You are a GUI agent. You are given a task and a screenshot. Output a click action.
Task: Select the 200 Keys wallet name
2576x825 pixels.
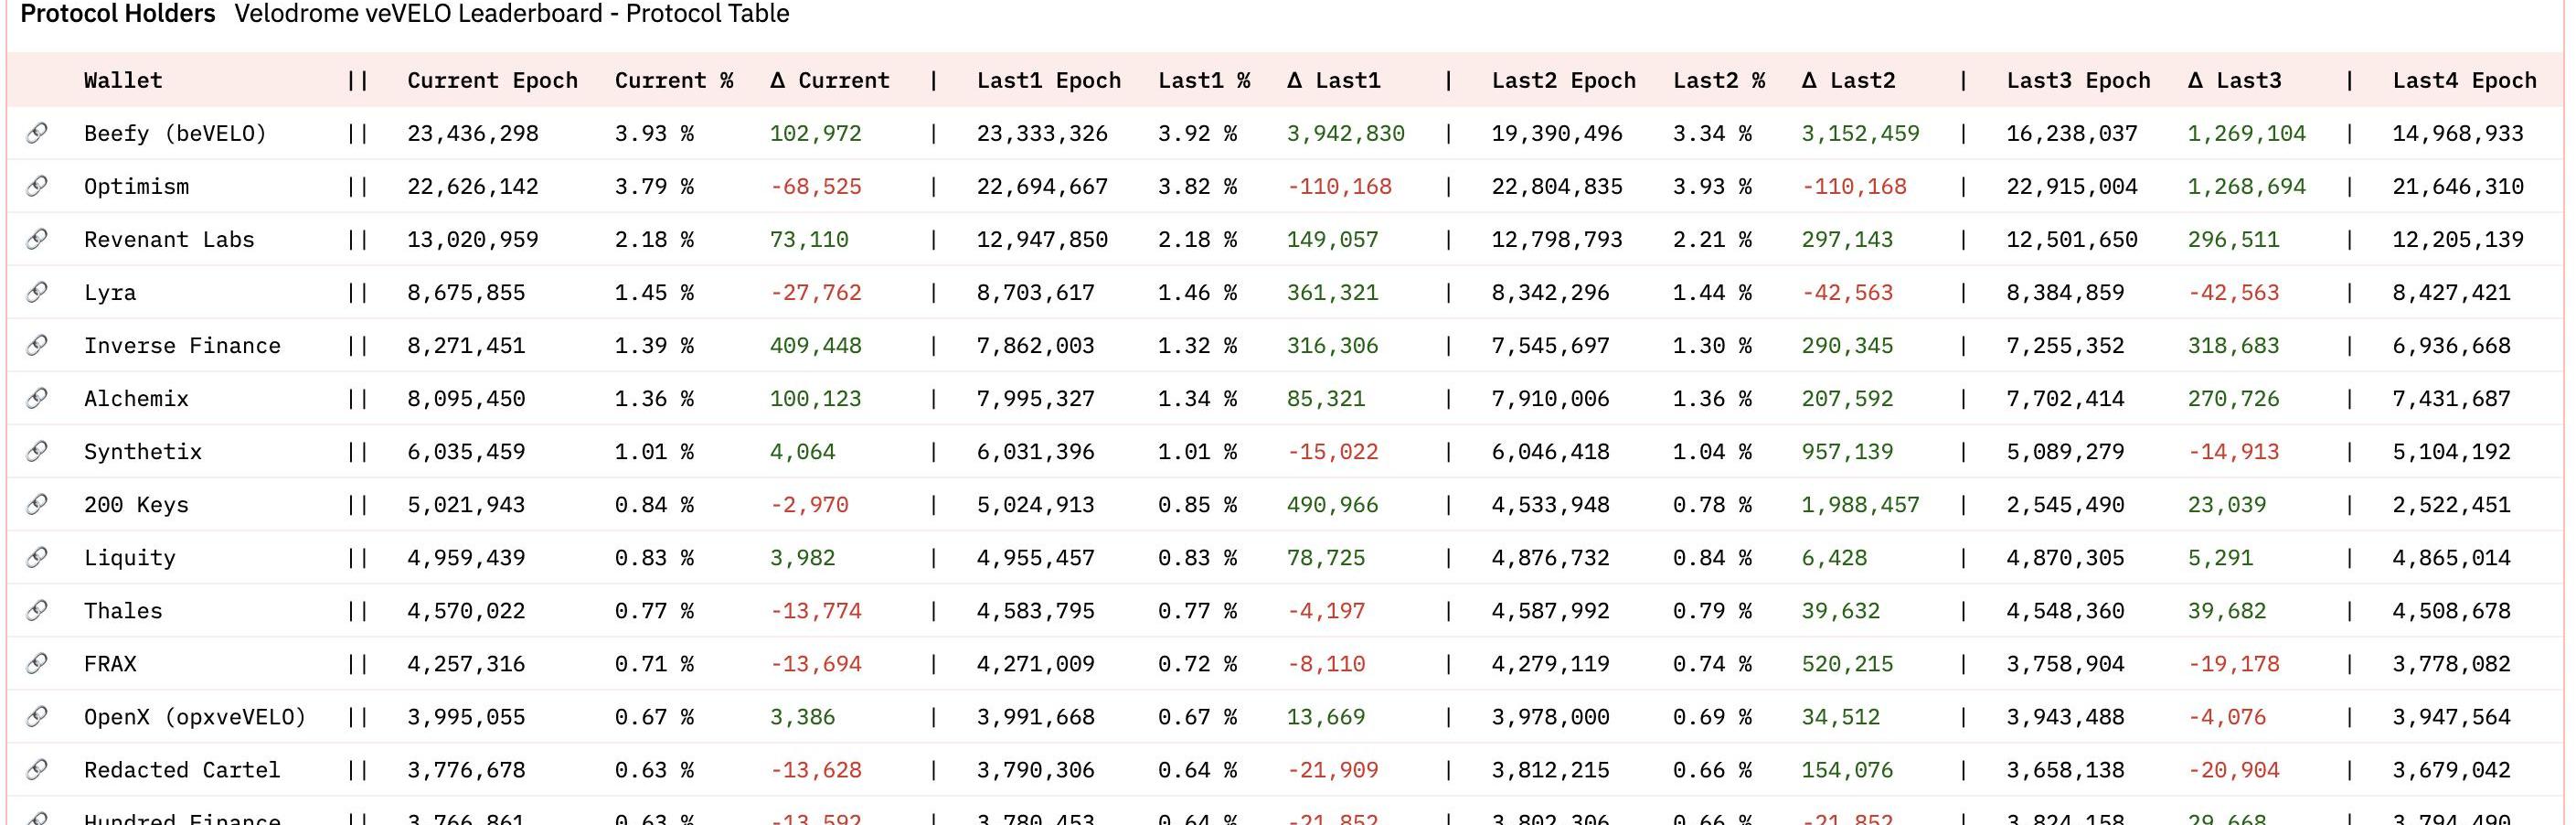pos(136,504)
